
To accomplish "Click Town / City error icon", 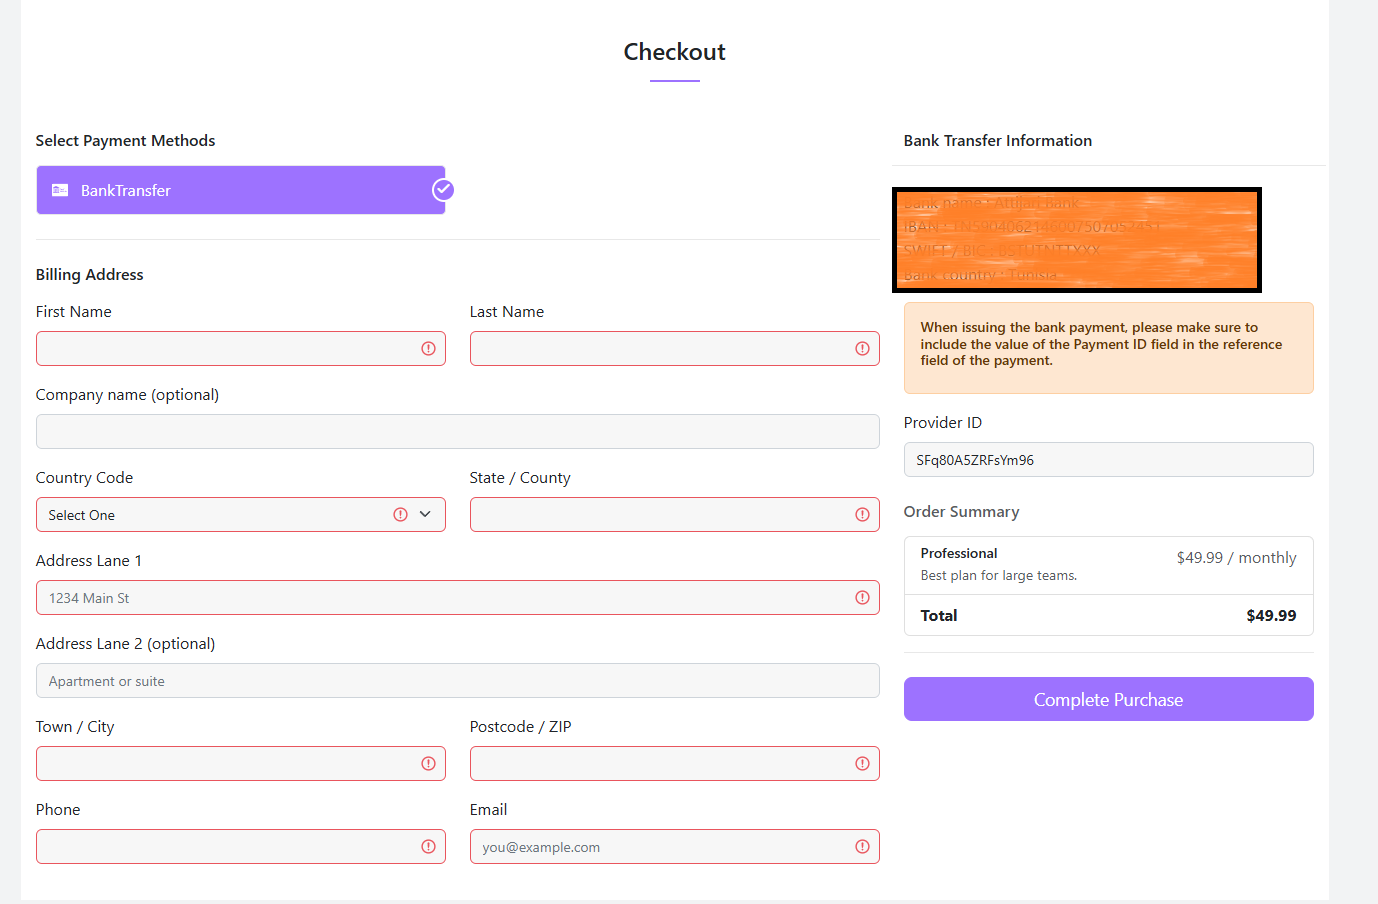I will click(x=428, y=764).
